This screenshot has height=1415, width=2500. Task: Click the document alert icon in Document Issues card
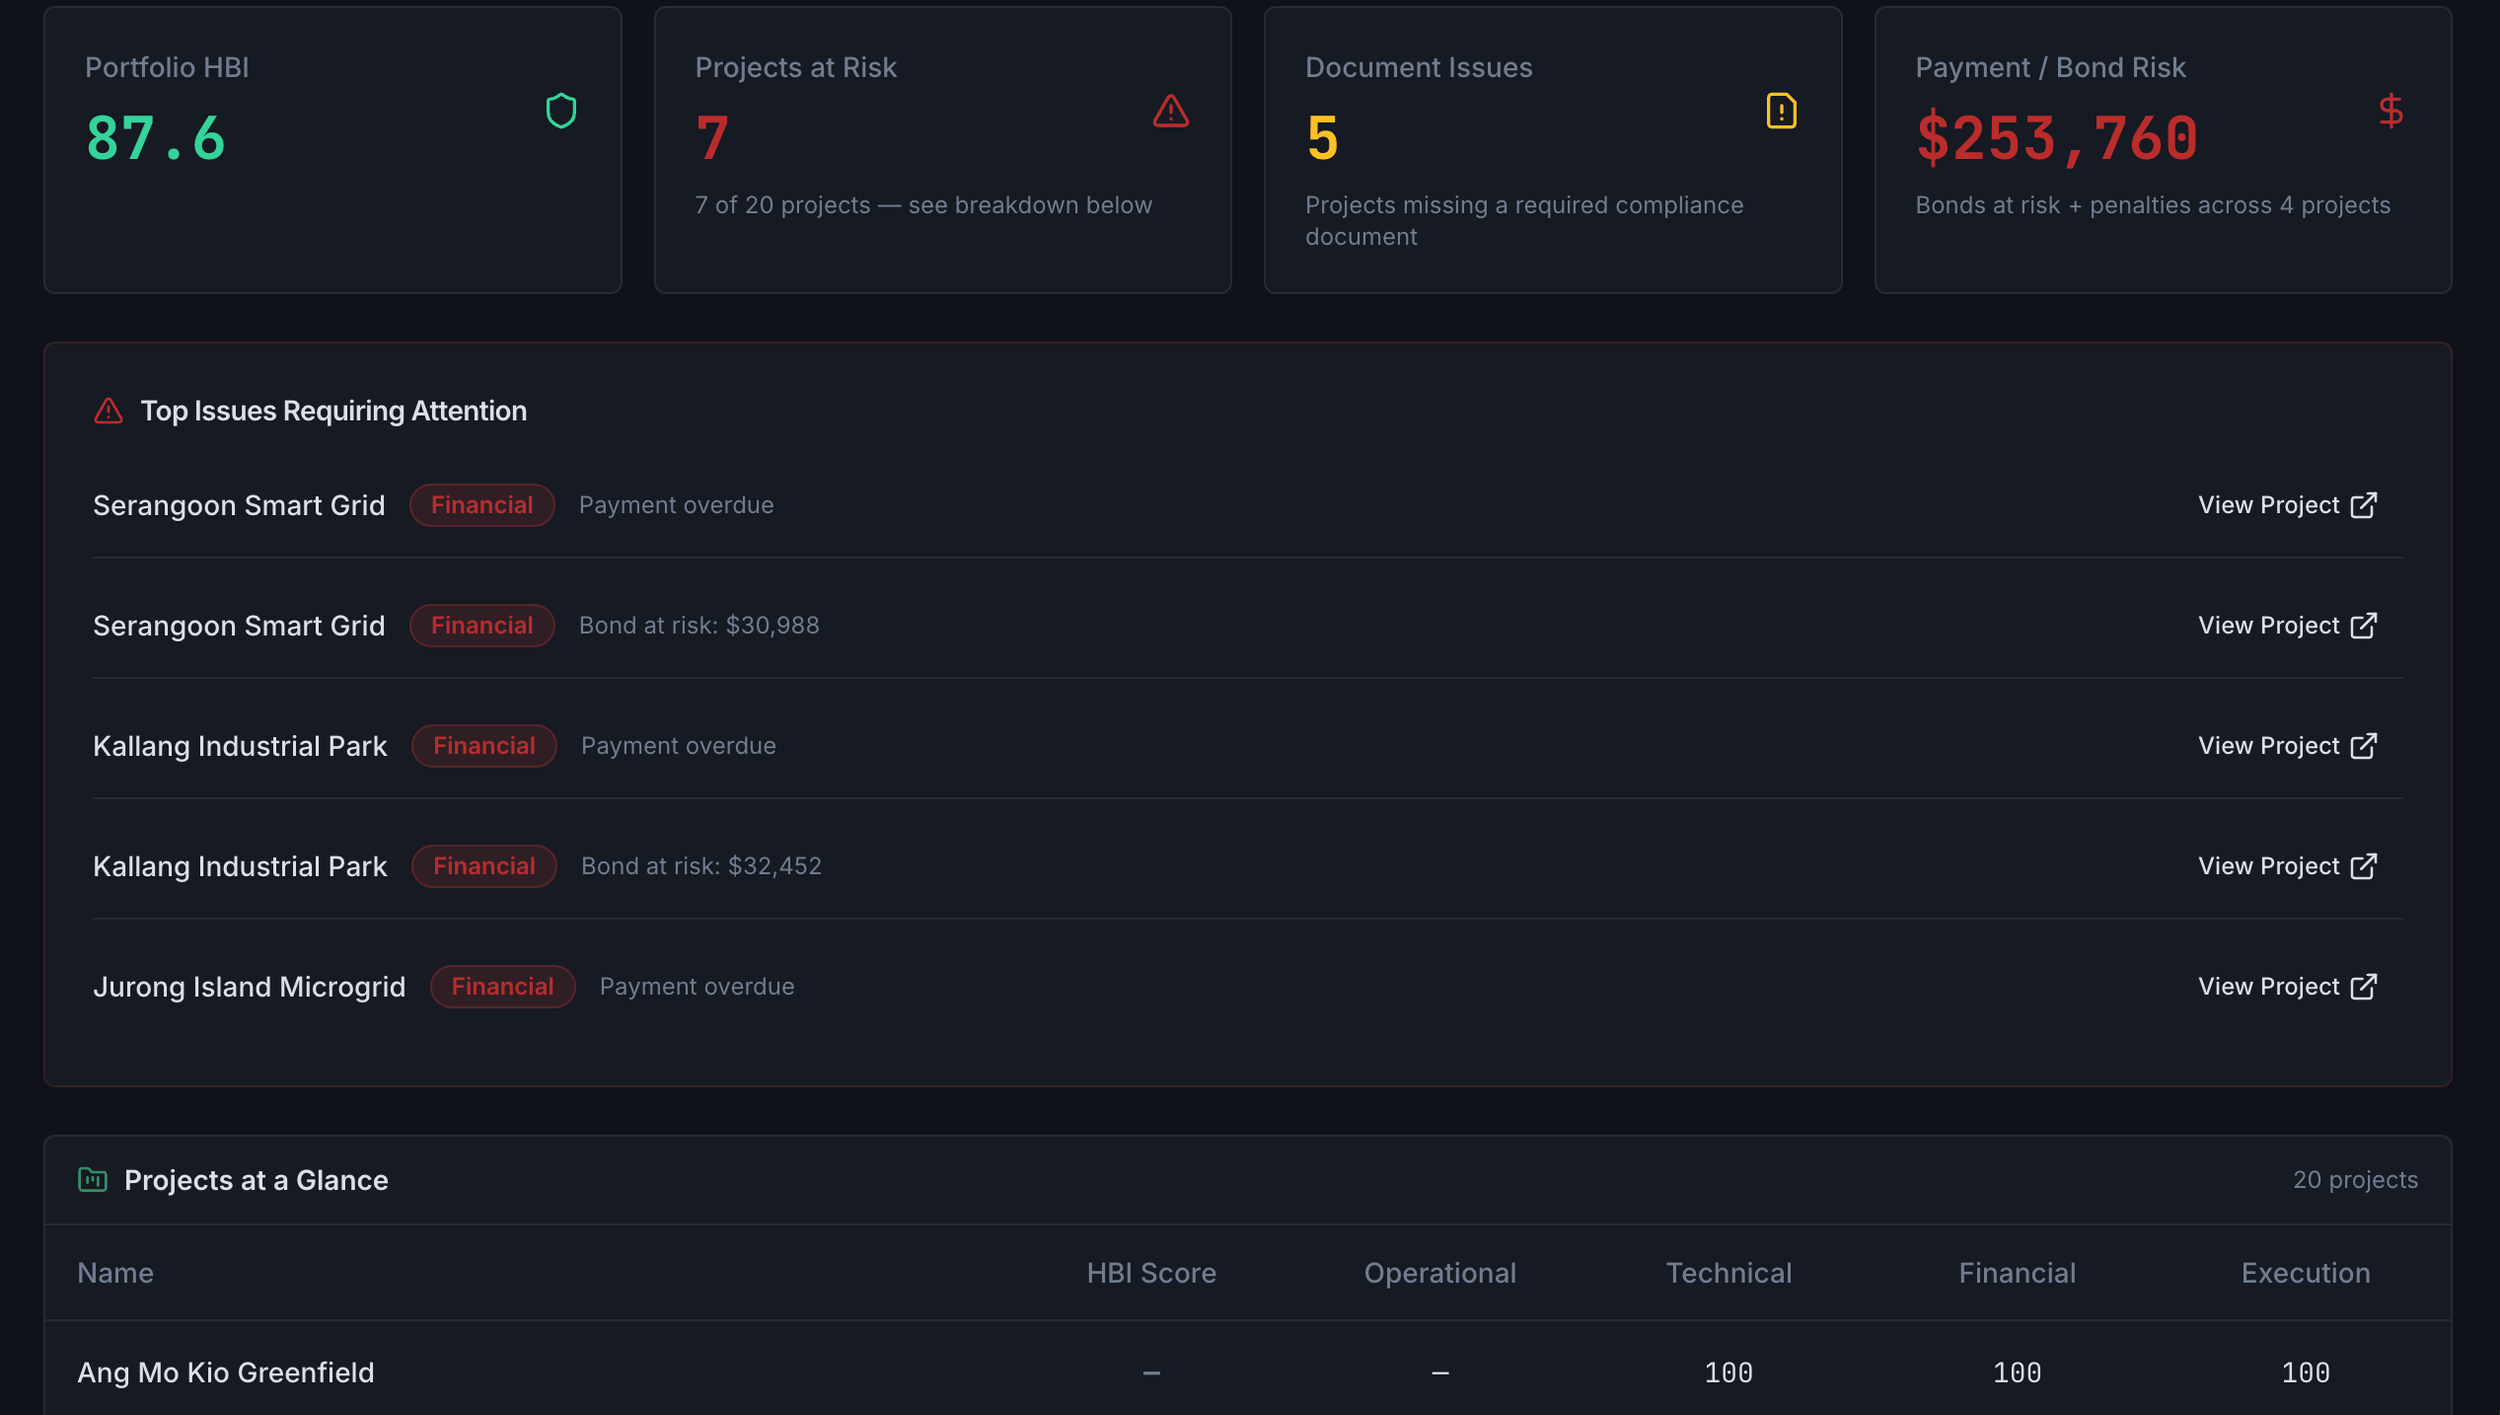(x=1781, y=111)
